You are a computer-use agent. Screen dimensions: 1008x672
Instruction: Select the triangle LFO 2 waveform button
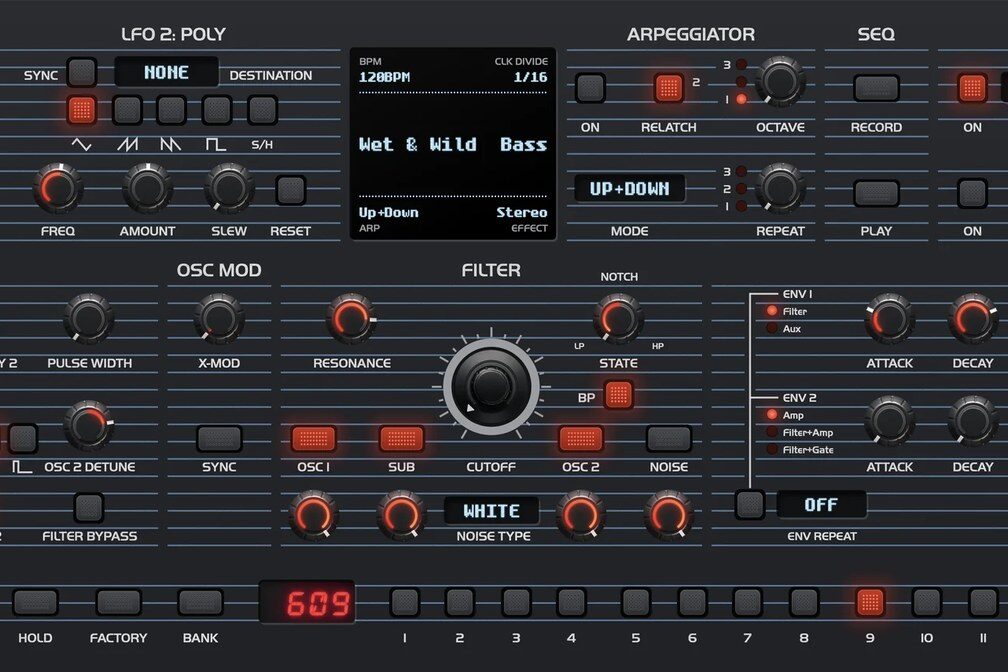[82, 110]
